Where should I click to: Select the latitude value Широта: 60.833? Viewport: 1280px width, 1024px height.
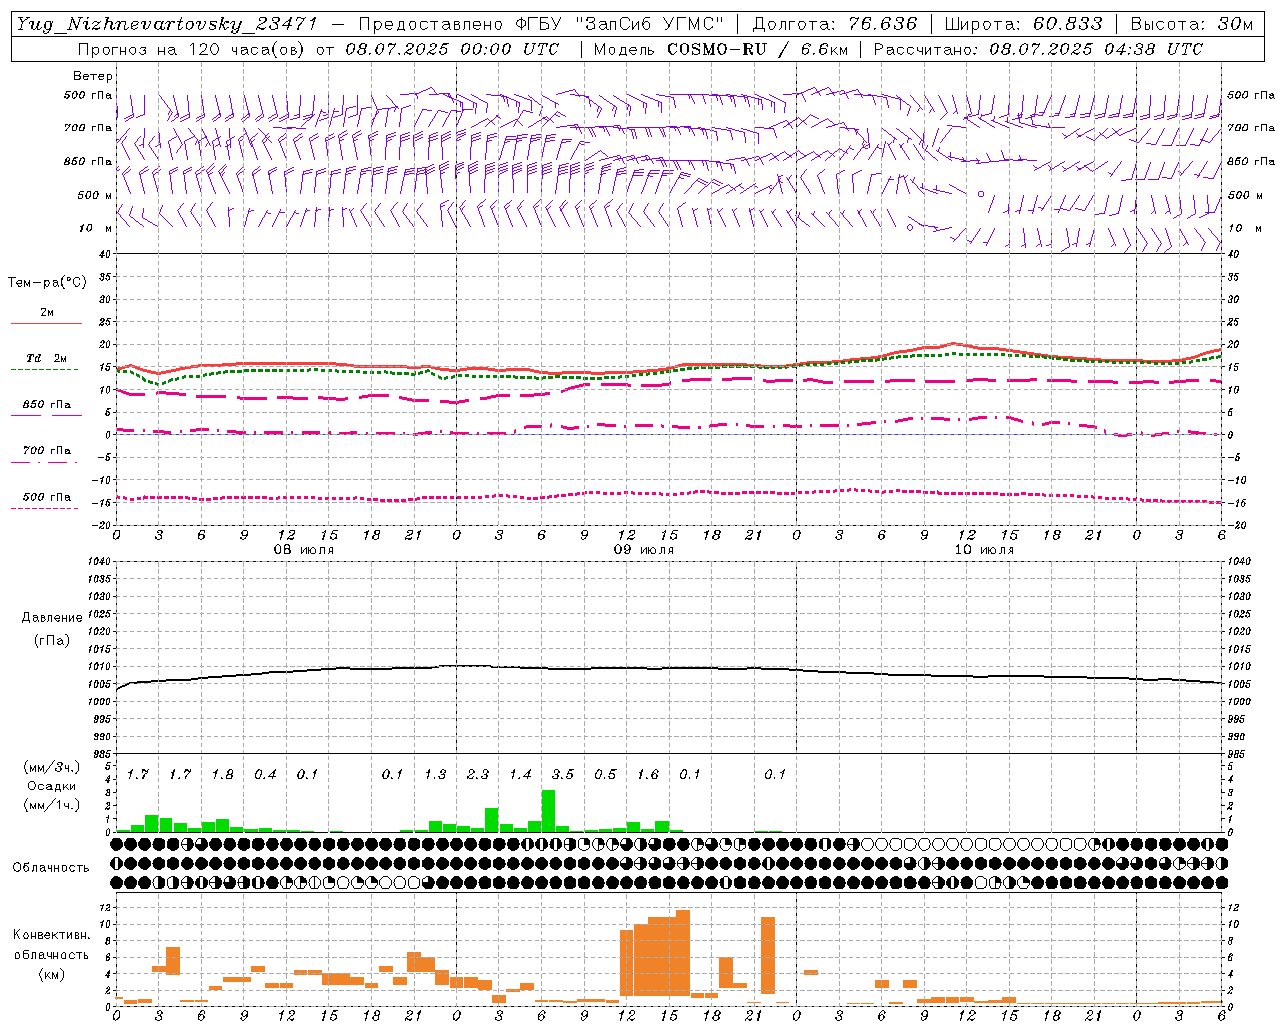[x=1023, y=24]
